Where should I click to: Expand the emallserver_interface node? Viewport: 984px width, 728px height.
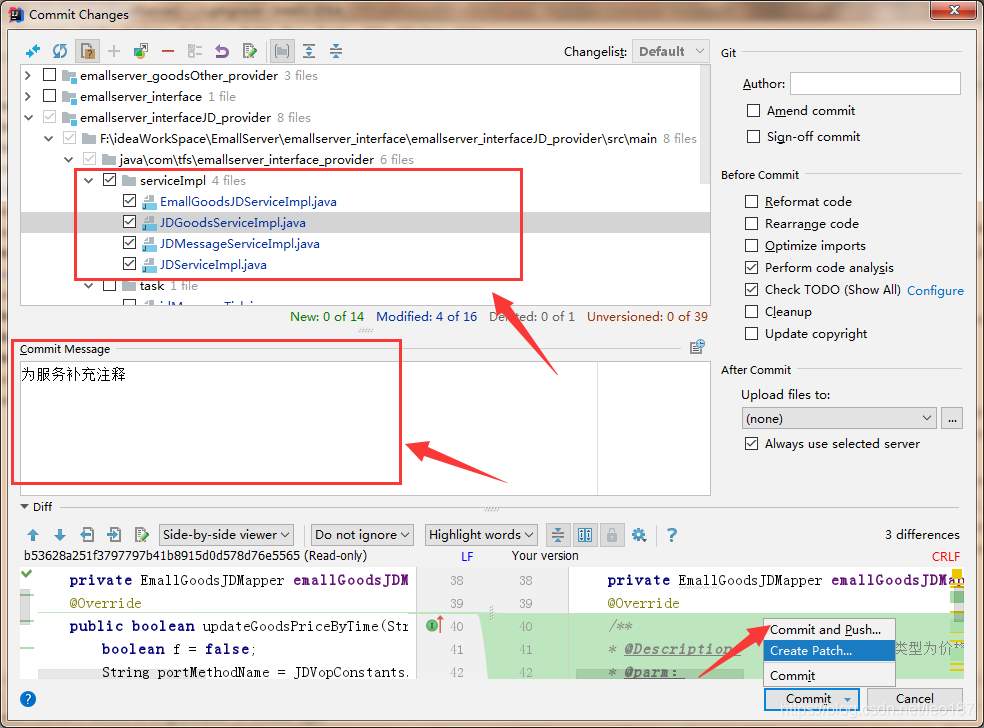point(28,97)
